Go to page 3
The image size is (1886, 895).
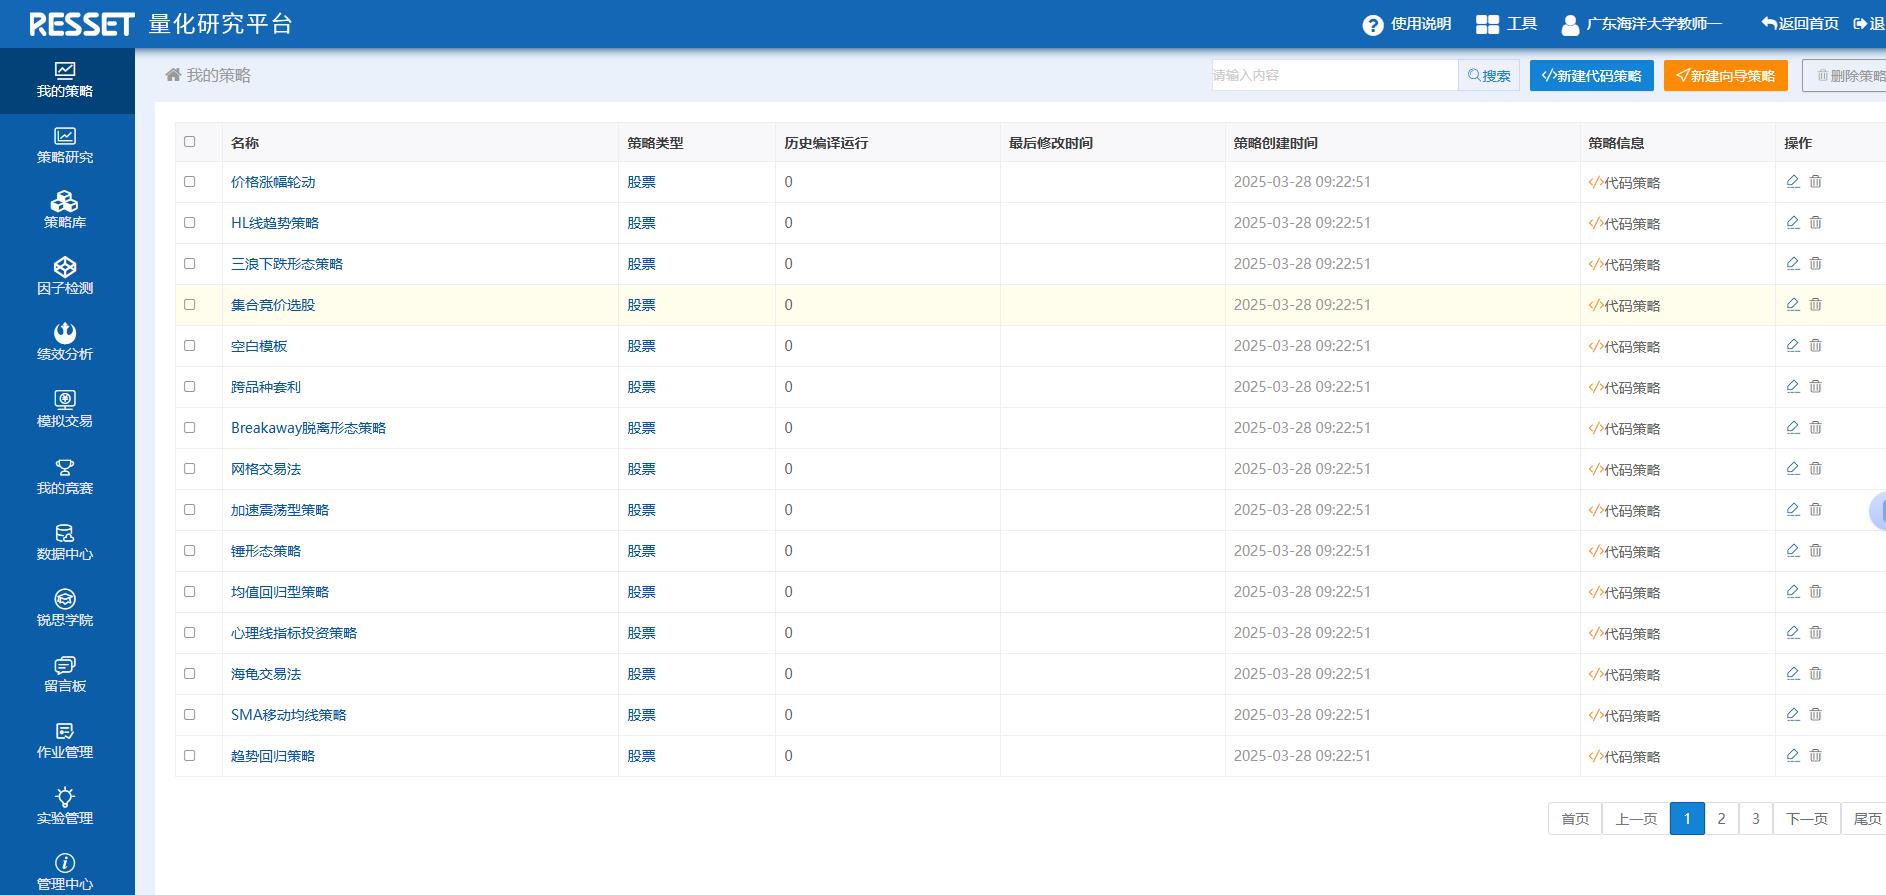pos(1755,818)
